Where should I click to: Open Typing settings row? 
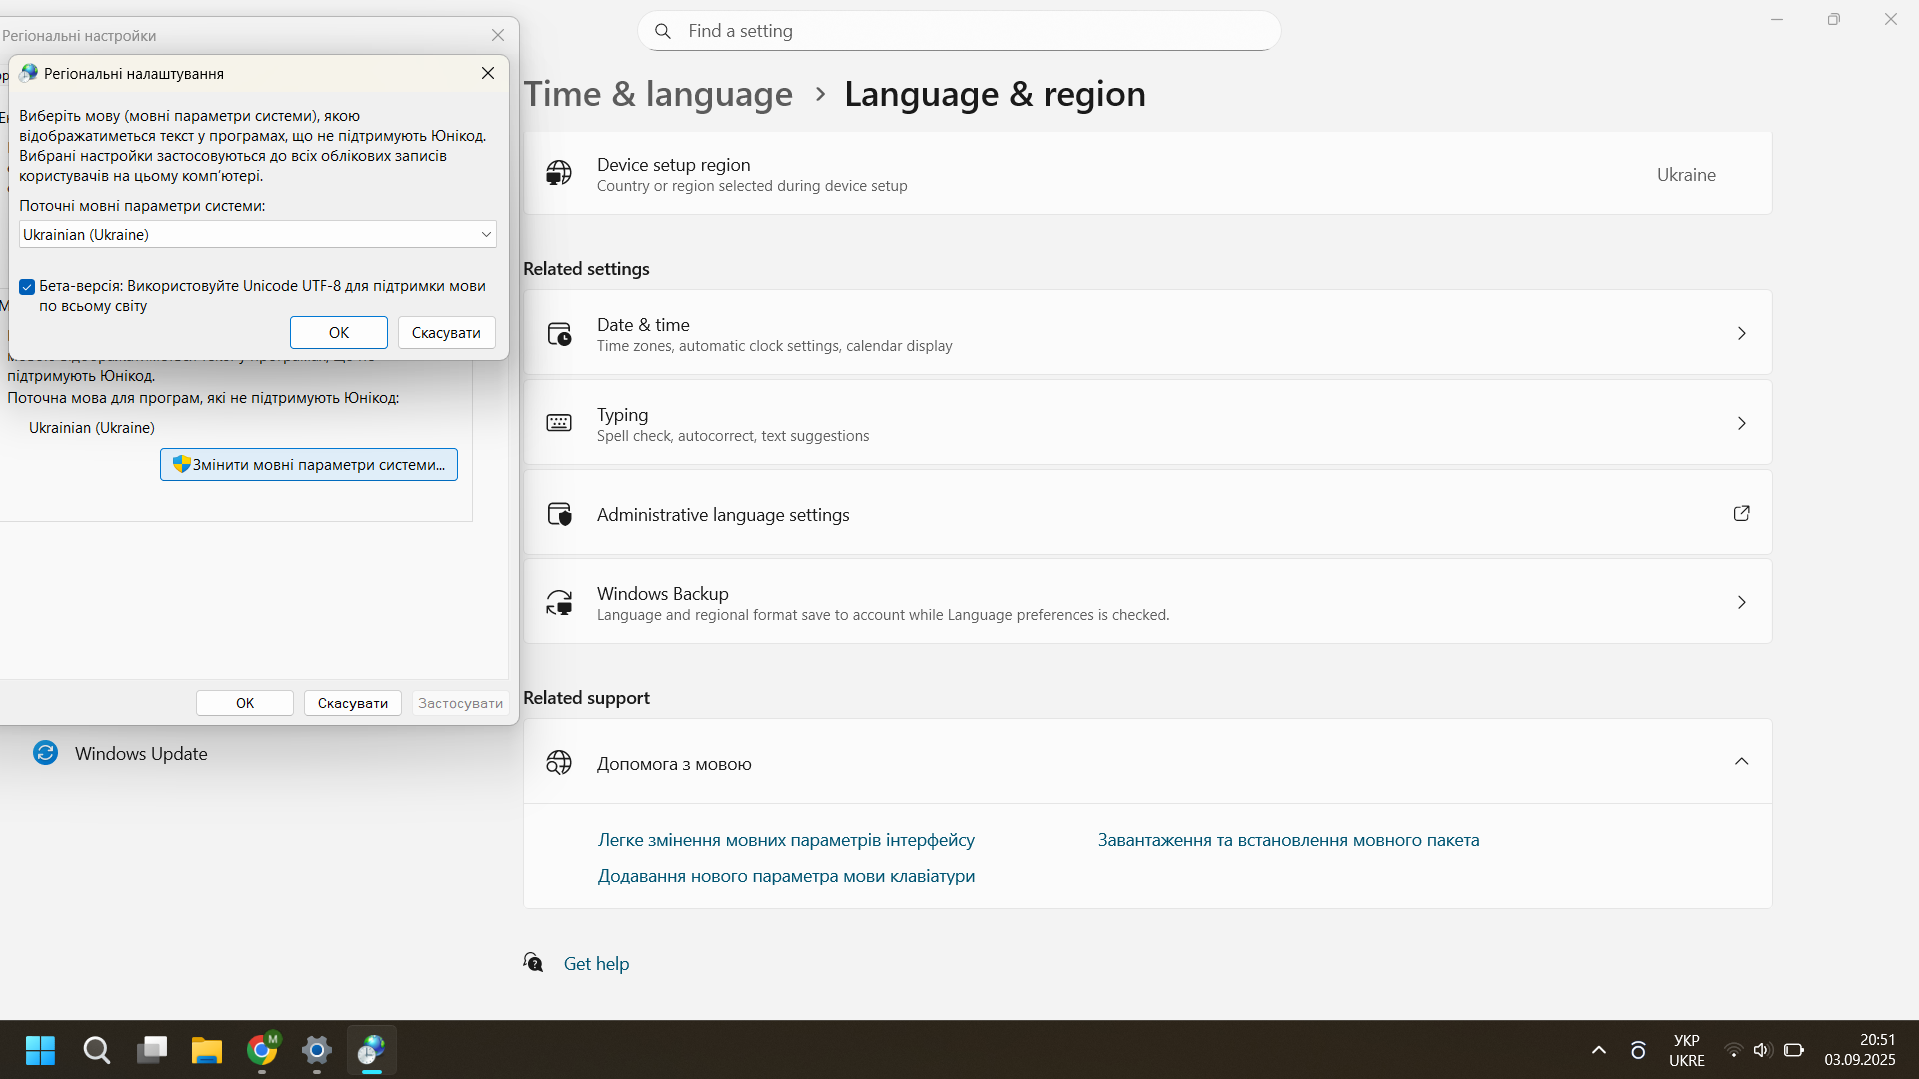tap(1147, 423)
